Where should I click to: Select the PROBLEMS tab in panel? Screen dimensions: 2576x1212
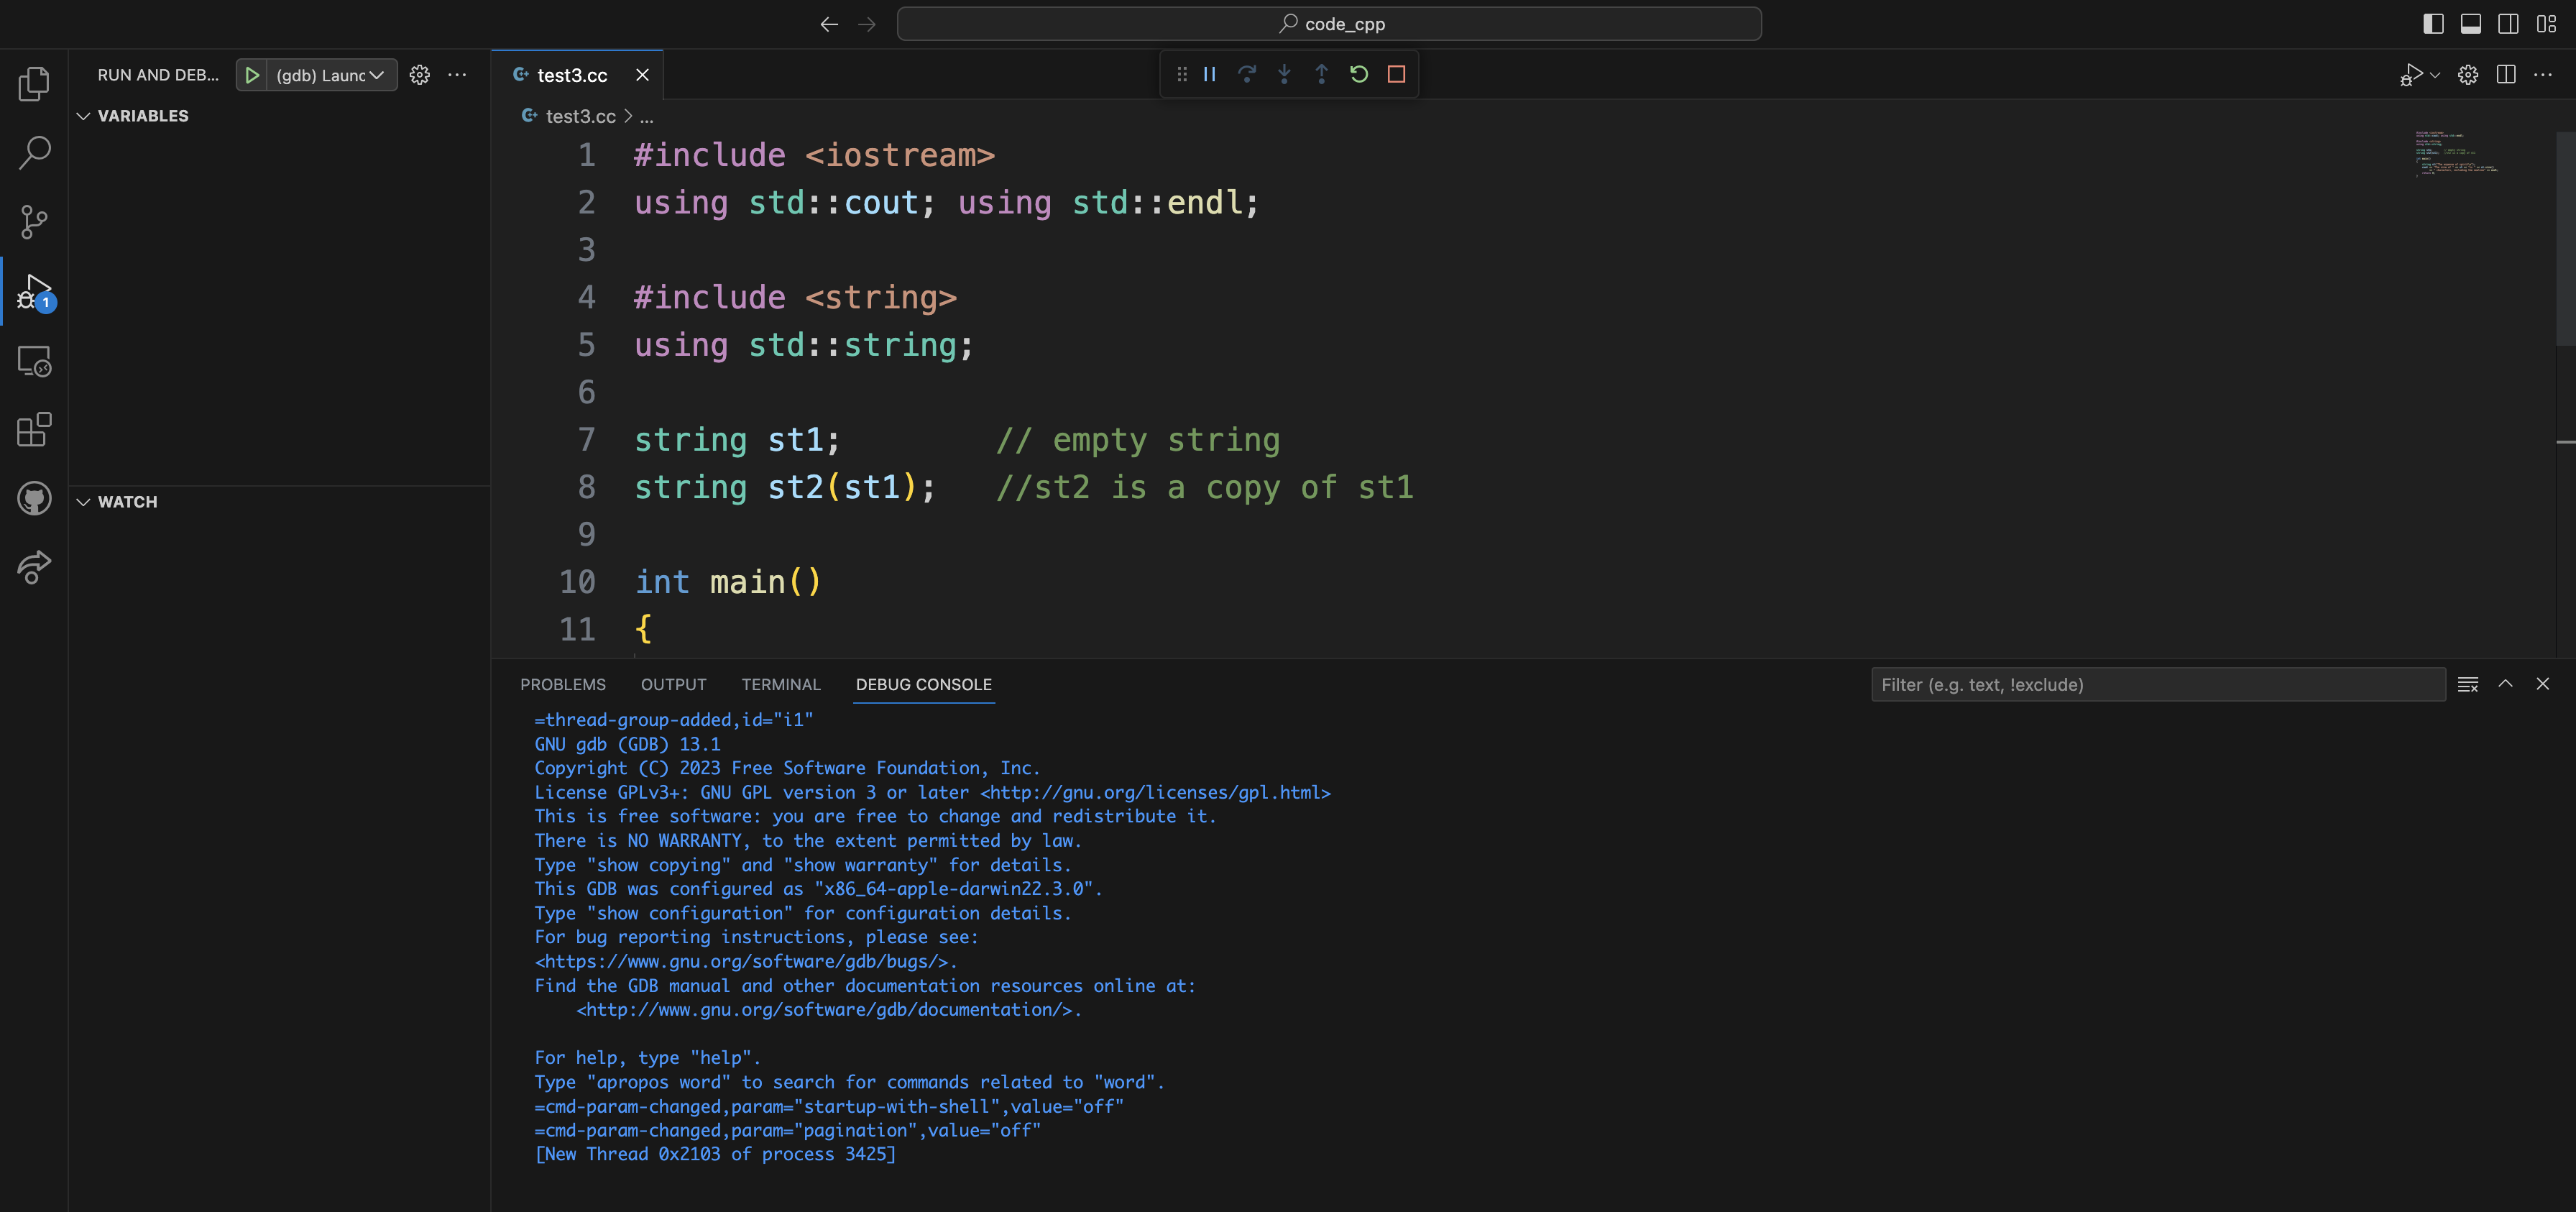562,683
